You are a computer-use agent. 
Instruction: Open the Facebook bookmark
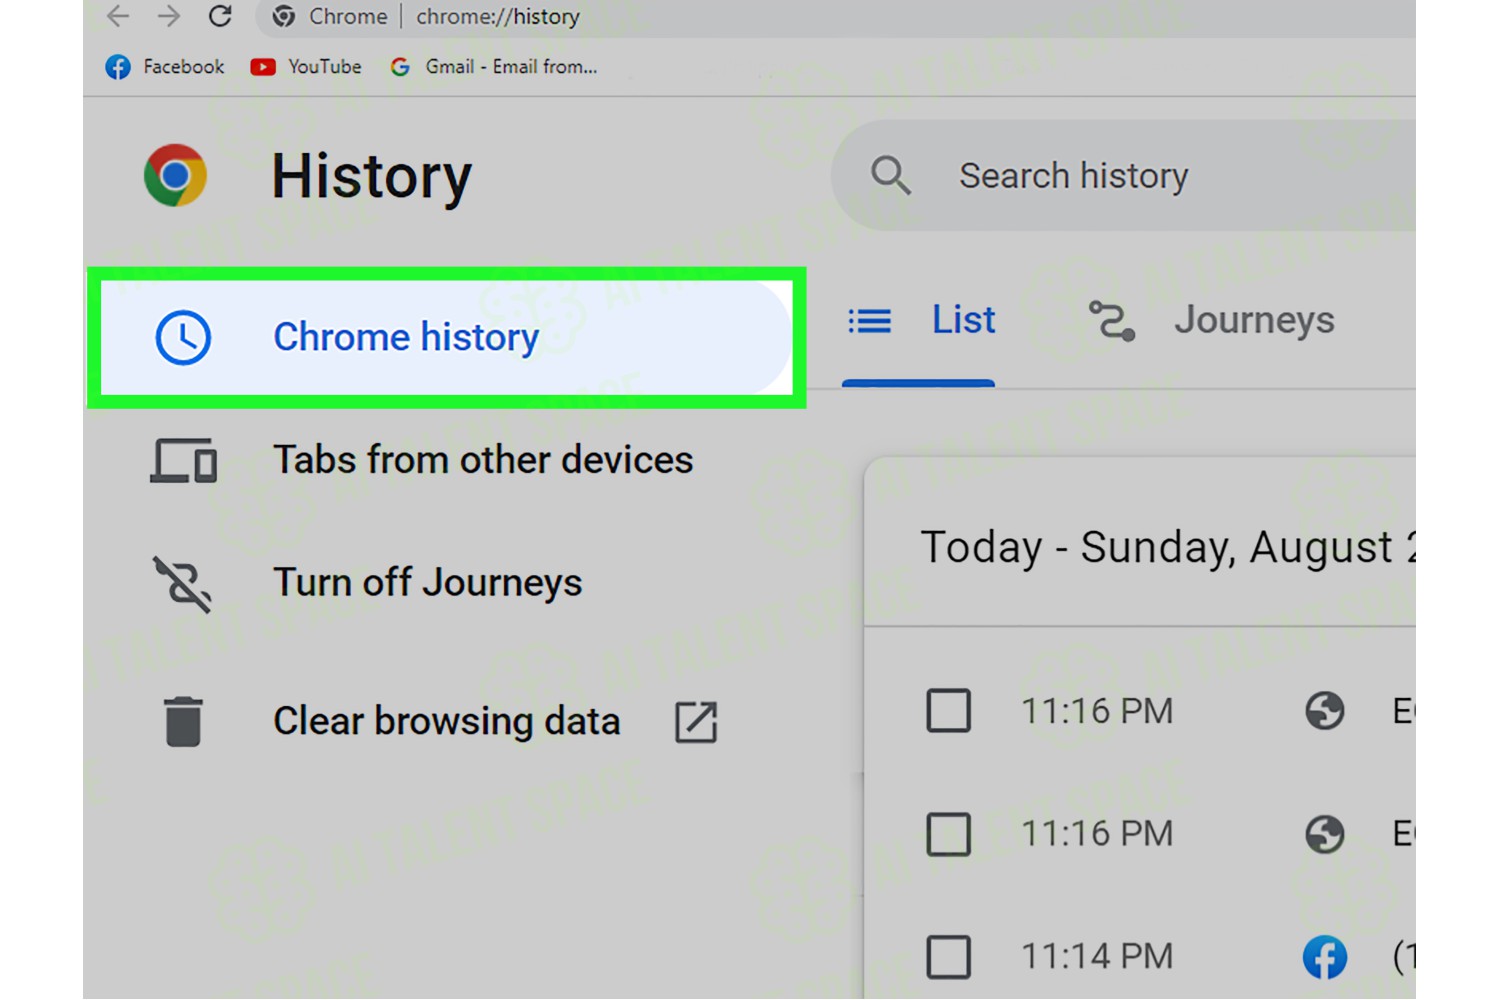tap(165, 67)
